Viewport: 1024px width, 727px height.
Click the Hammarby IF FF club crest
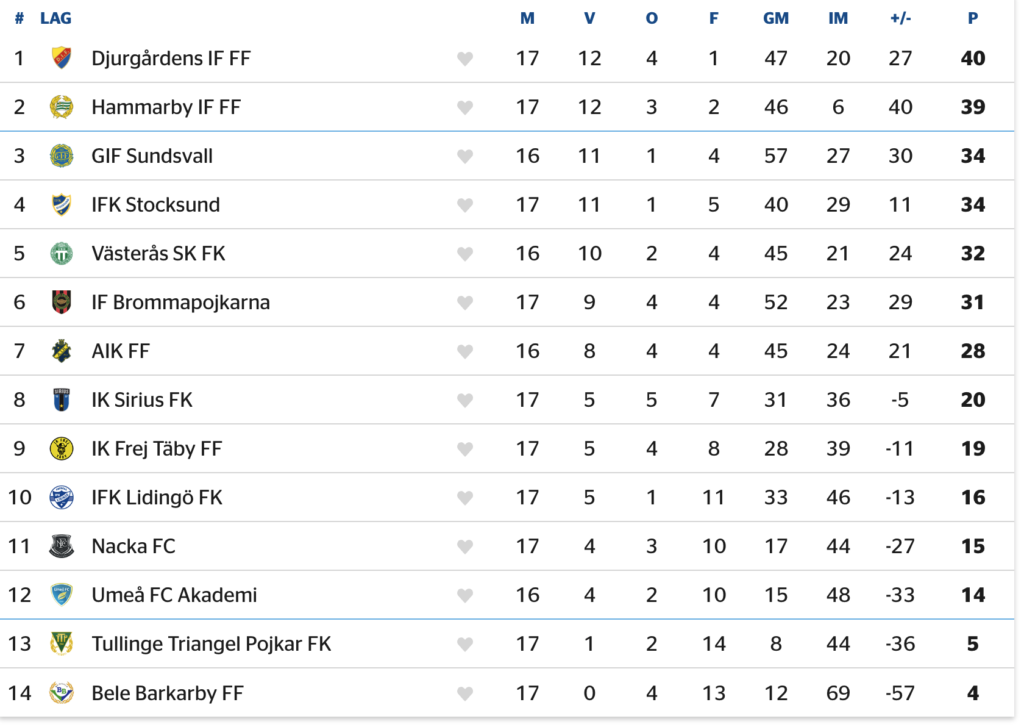(x=62, y=107)
